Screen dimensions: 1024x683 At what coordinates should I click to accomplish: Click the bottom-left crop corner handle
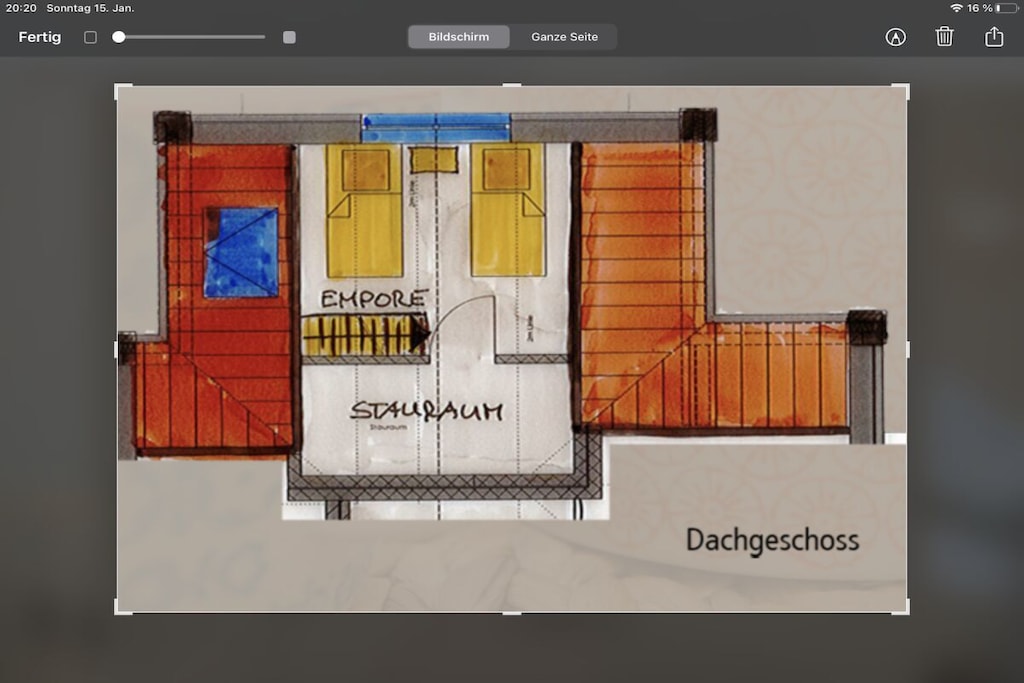(x=121, y=608)
